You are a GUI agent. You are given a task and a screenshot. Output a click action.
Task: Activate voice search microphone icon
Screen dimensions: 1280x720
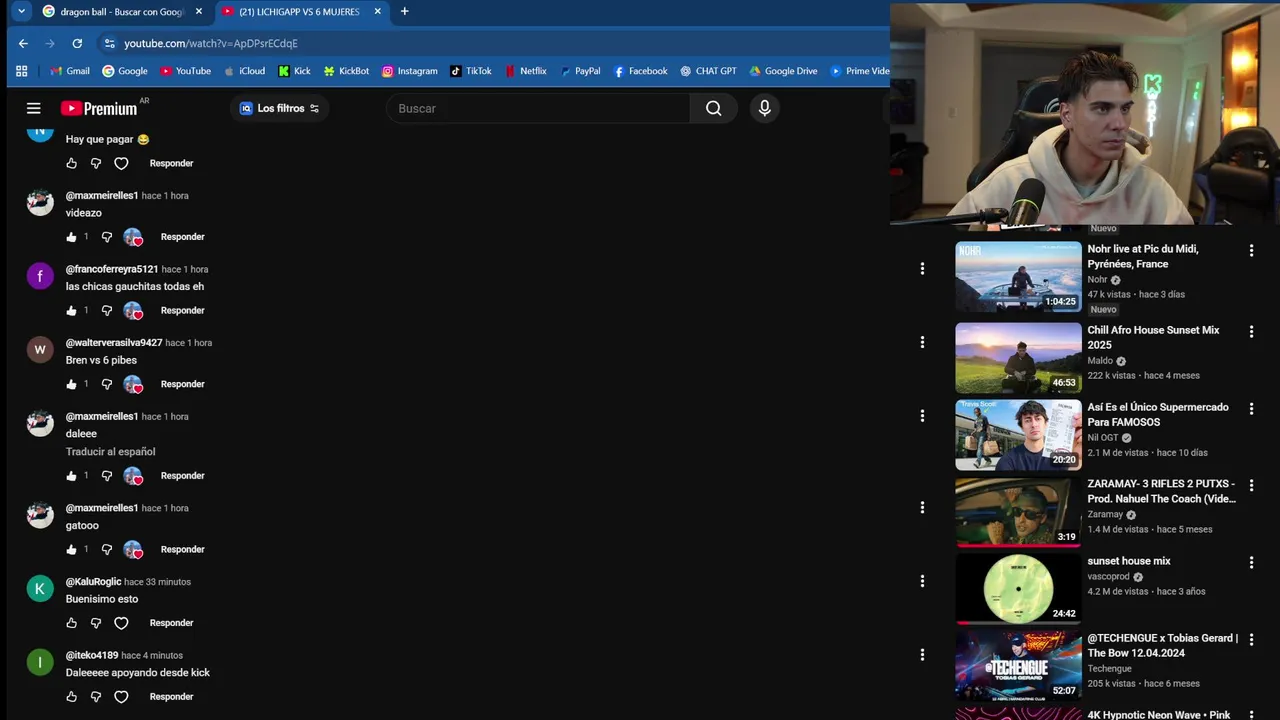(x=765, y=108)
